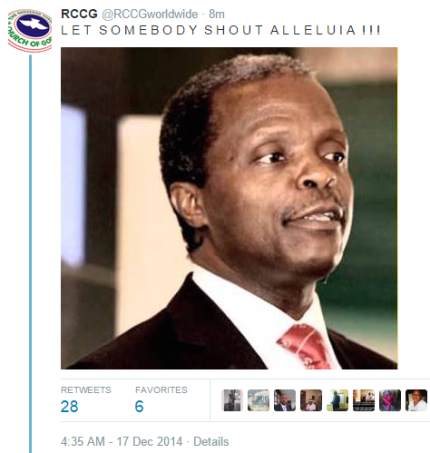Expand the tweet Details link
This screenshot has width=430, height=453.
(211, 441)
